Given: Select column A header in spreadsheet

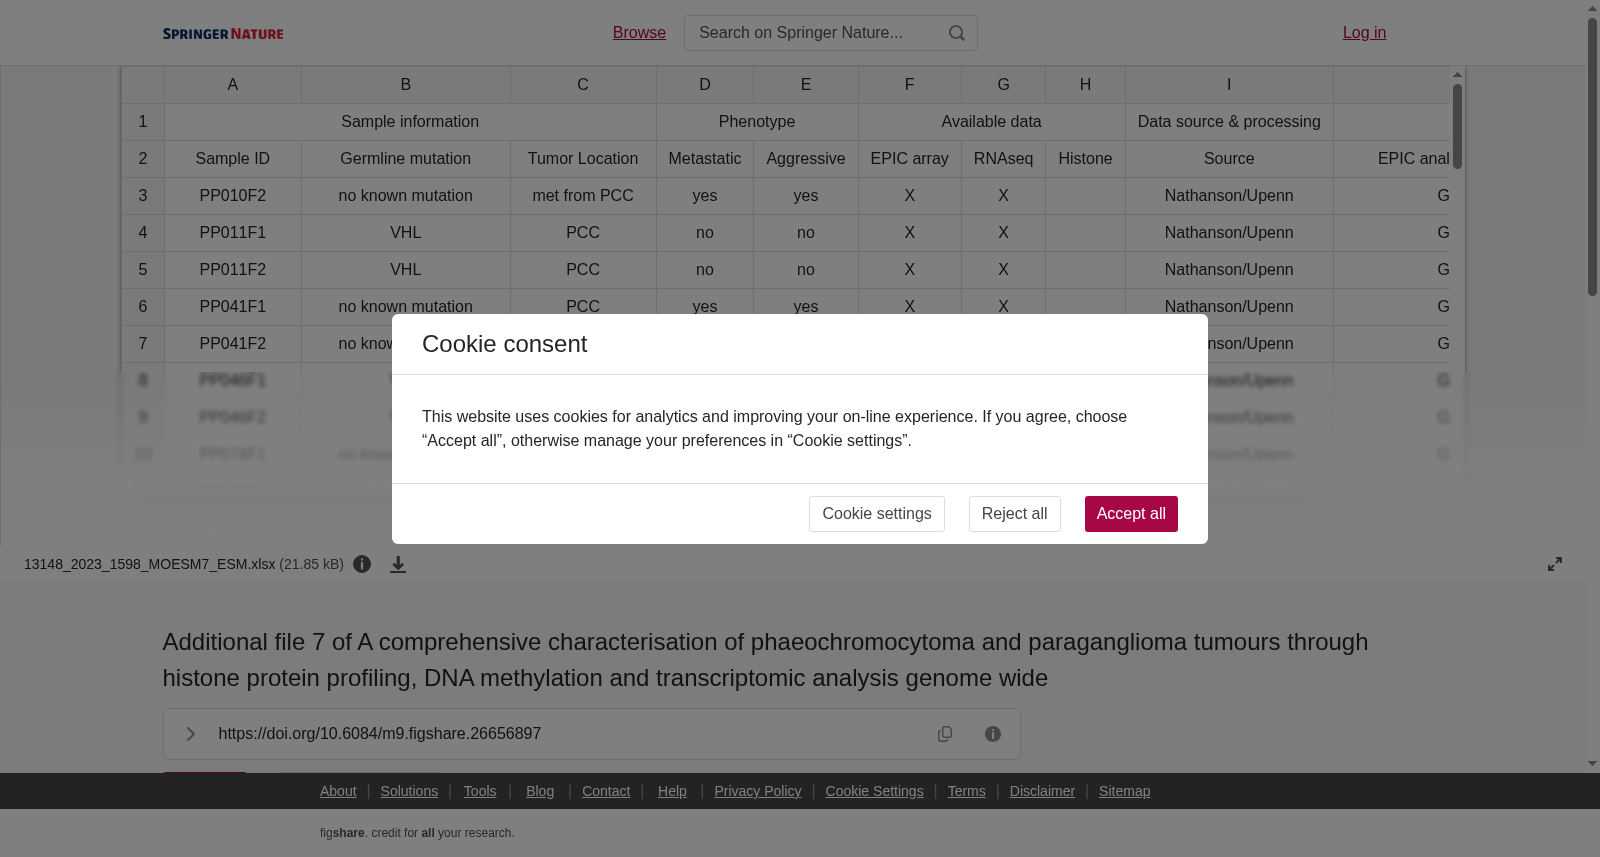Looking at the screenshot, I should 233,85.
